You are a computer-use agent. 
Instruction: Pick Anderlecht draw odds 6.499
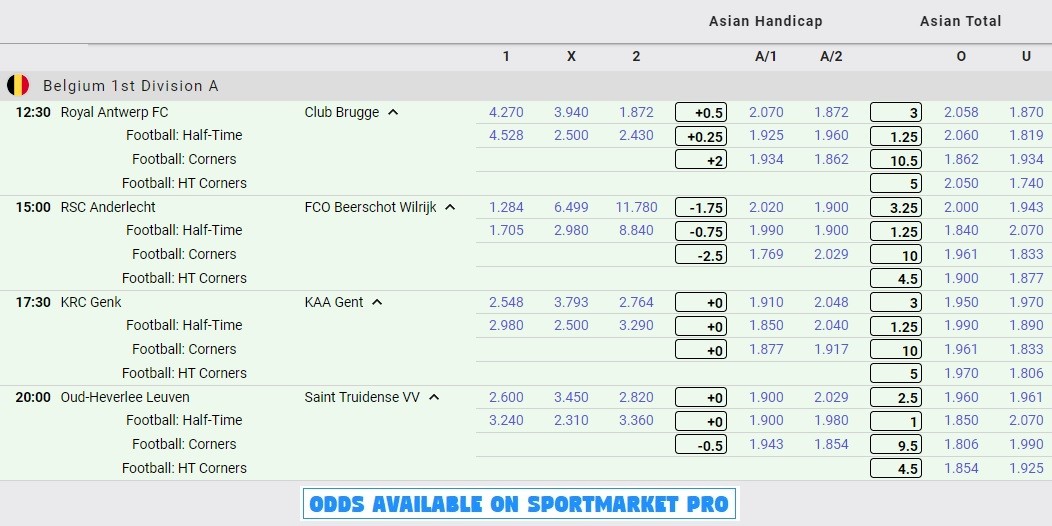pyautogui.click(x=571, y=207)
